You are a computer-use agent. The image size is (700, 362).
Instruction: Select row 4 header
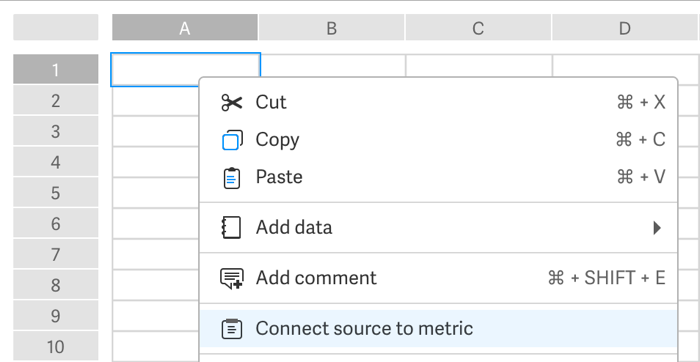point(55,162)
